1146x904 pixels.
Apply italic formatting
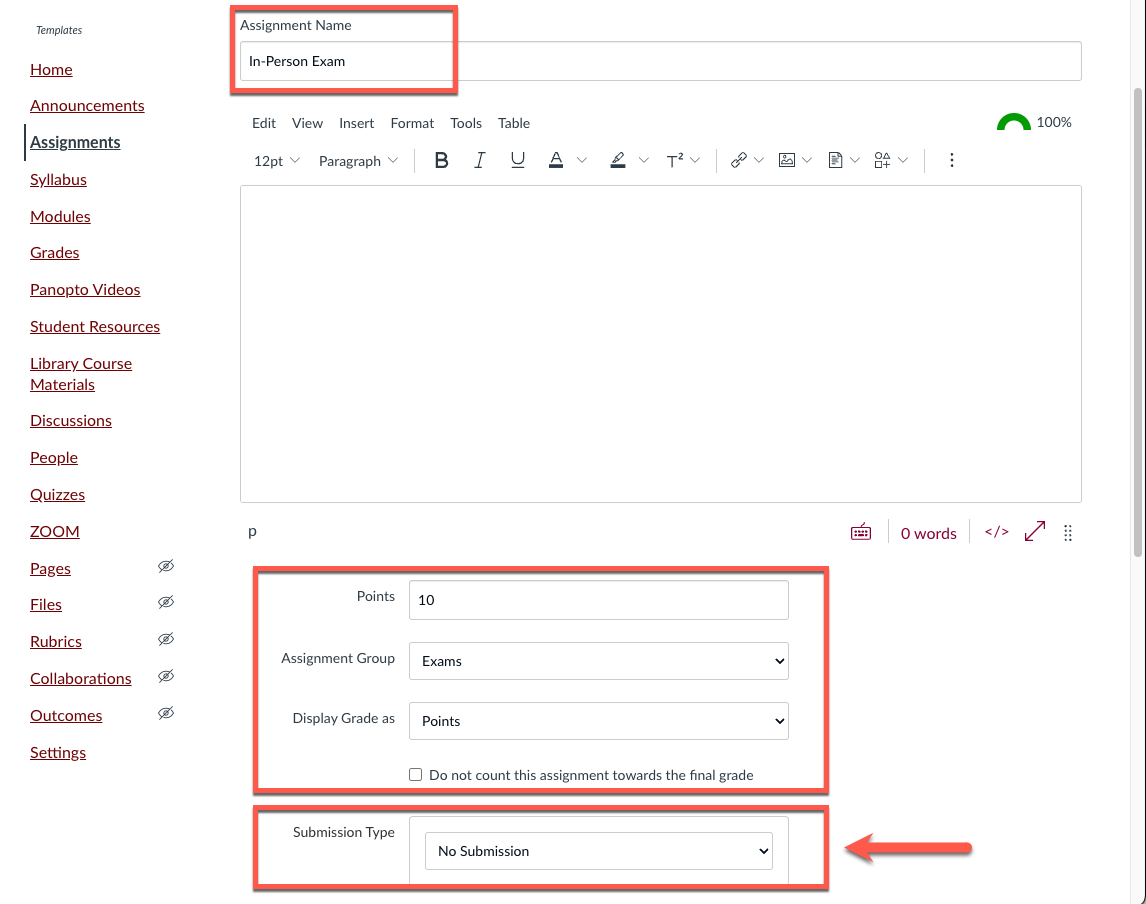479,160
